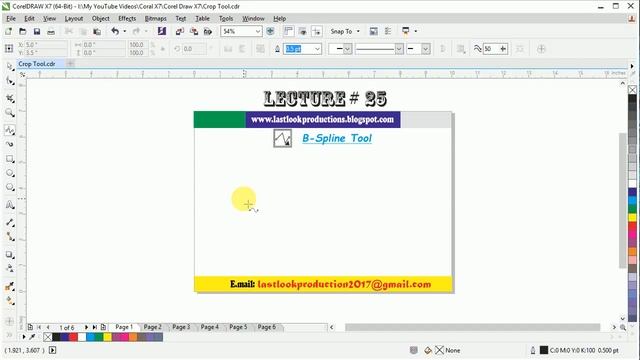Open the outline width dropdown
Screen dimensions: 640x360
[317, 49]
